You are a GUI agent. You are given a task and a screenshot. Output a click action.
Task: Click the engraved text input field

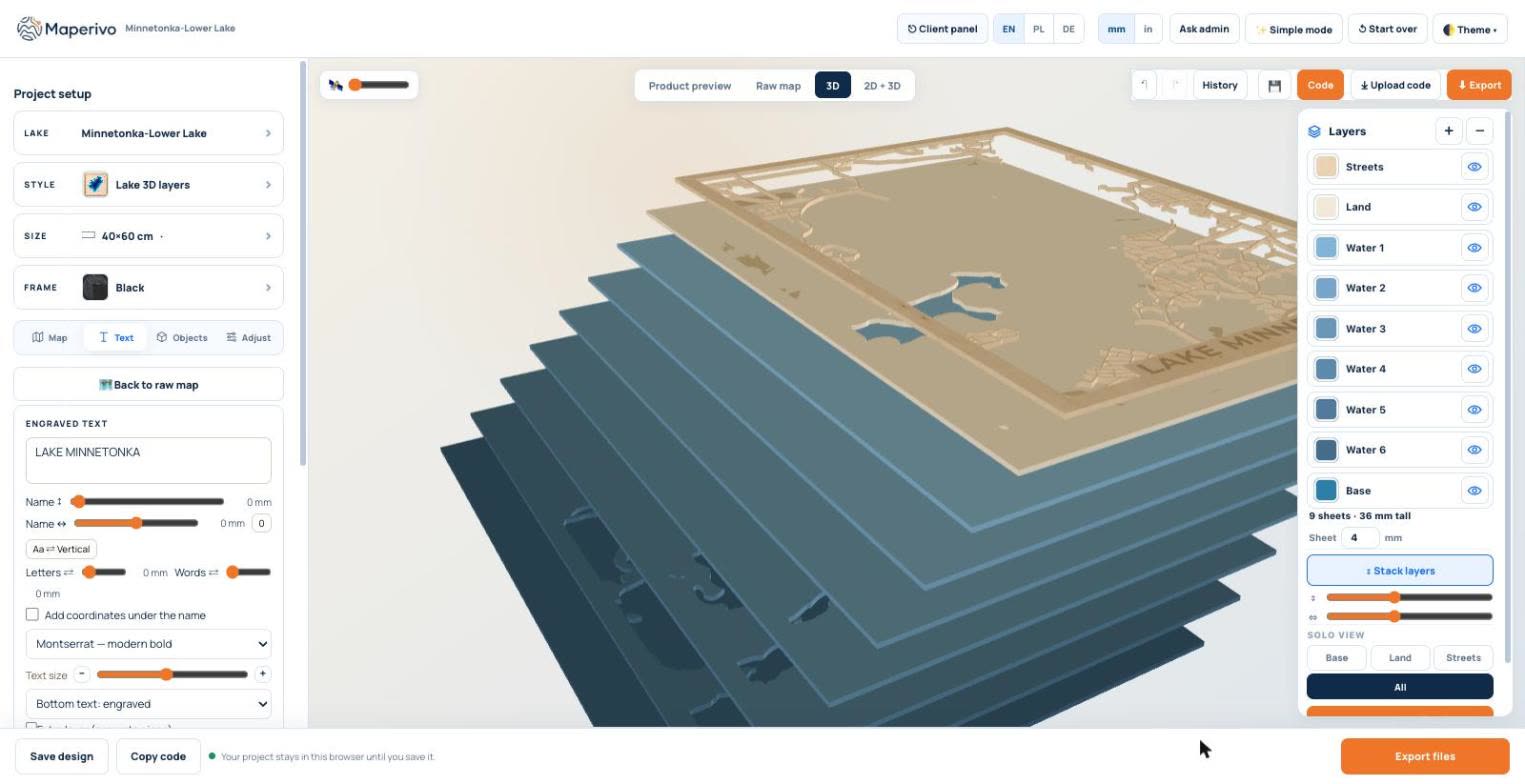(x=148, y=461)
